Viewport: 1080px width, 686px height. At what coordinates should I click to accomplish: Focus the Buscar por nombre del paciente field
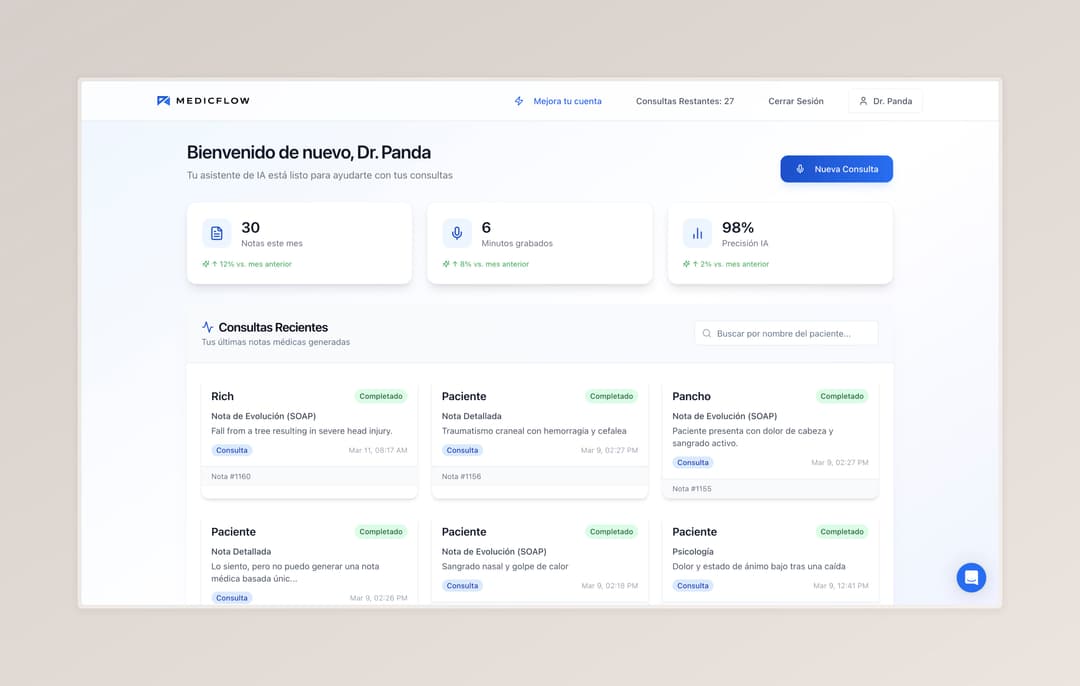792,333
